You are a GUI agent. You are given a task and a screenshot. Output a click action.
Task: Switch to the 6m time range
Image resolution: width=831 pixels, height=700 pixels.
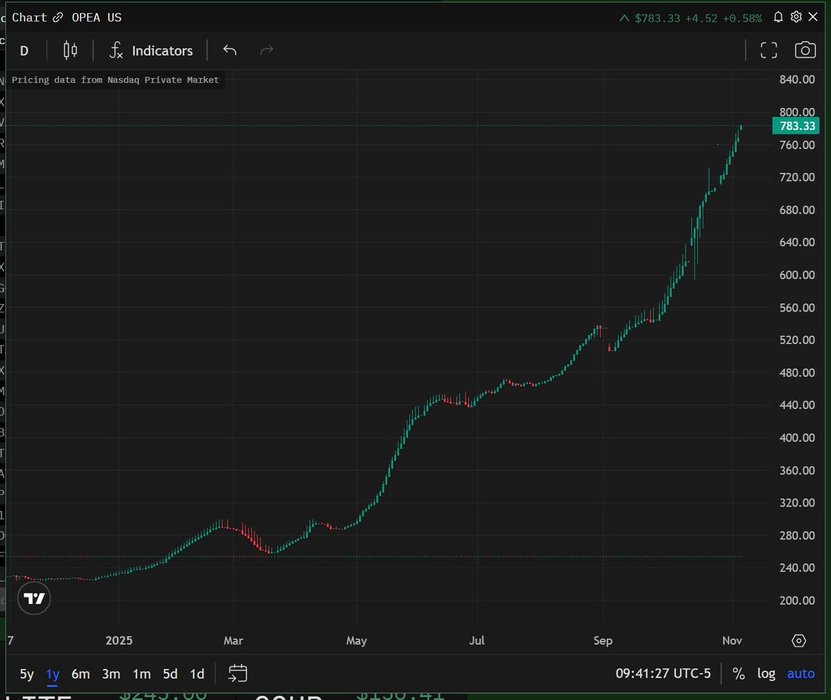click(80, 674)
